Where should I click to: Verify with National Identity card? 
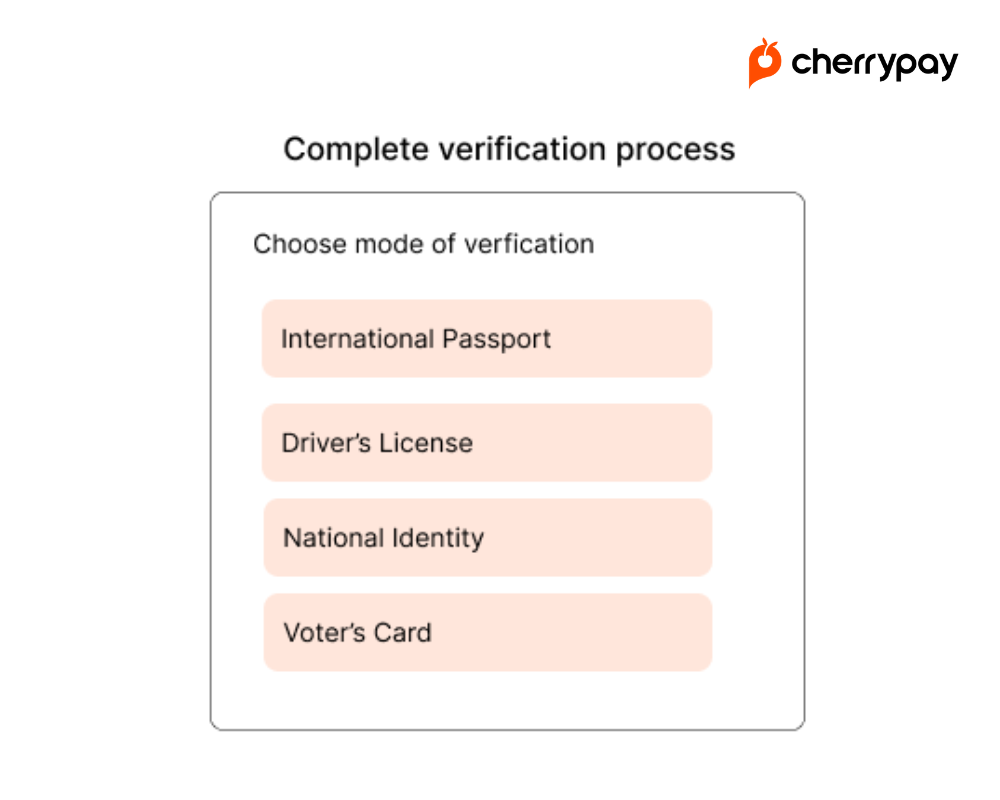487,537
